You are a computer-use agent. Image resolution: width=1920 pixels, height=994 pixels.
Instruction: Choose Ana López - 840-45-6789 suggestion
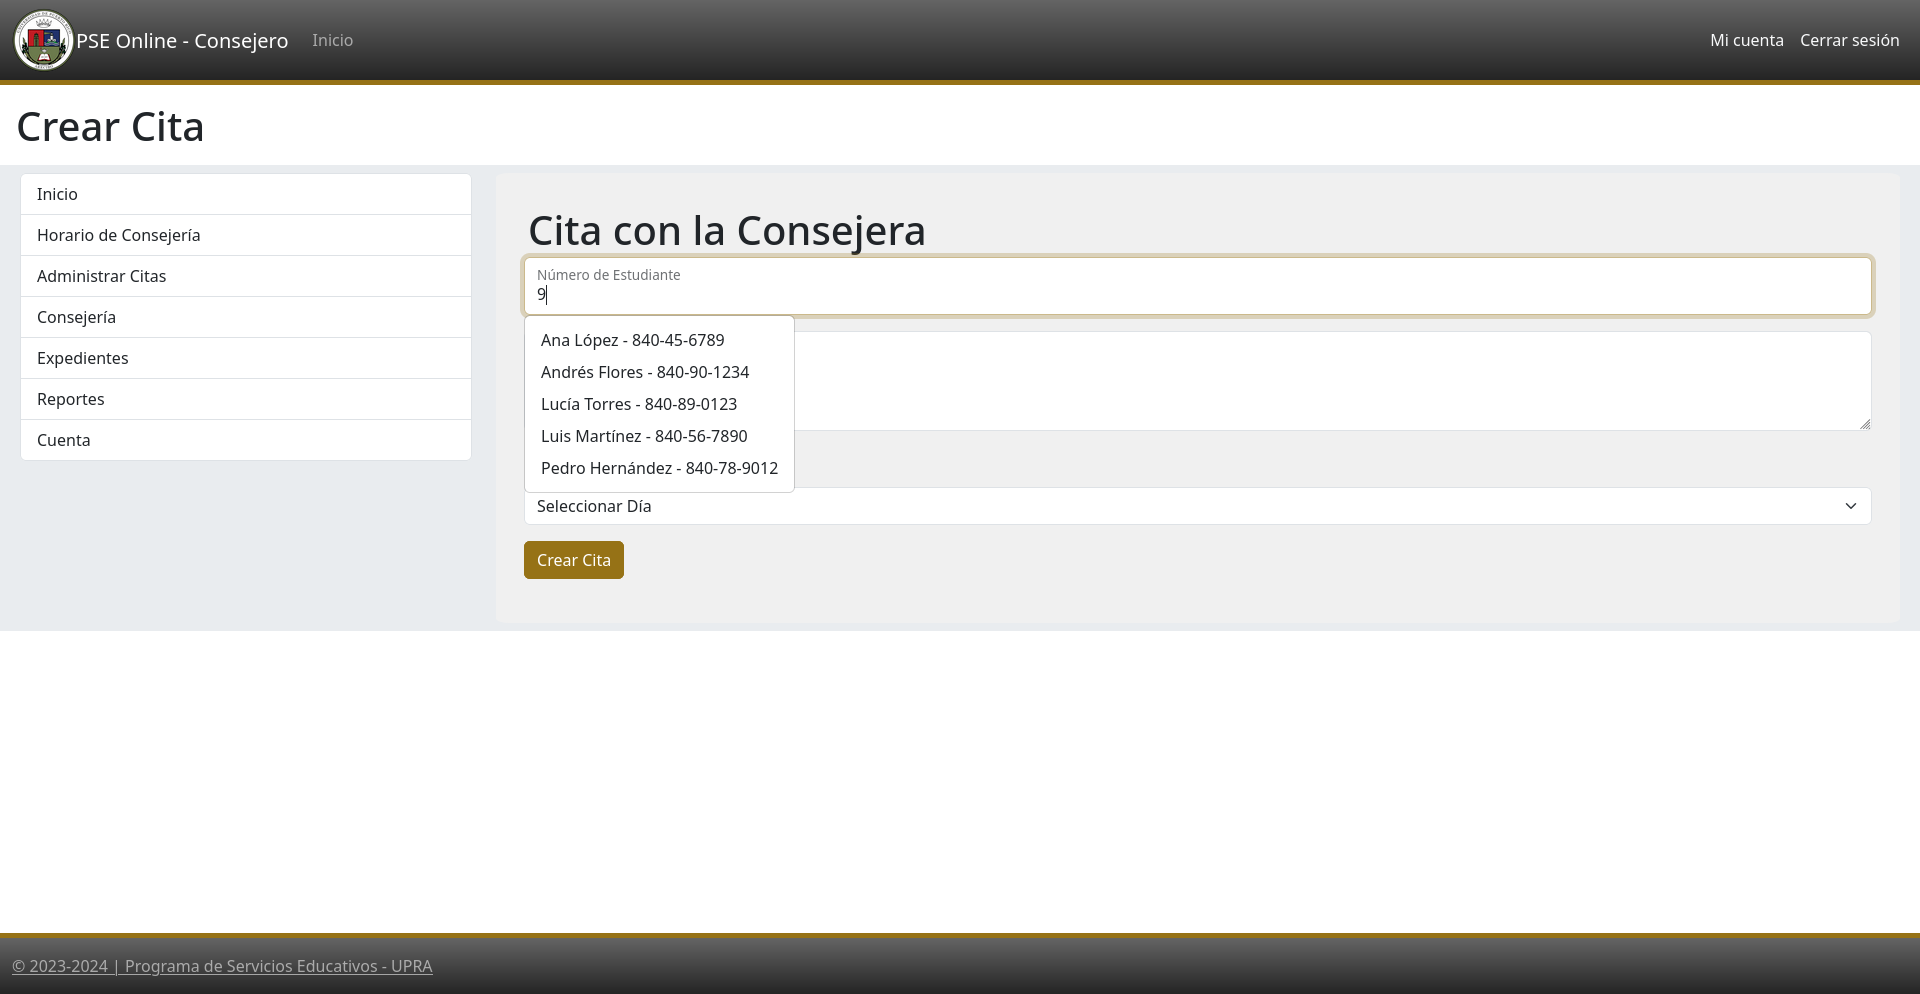point(659,340)
